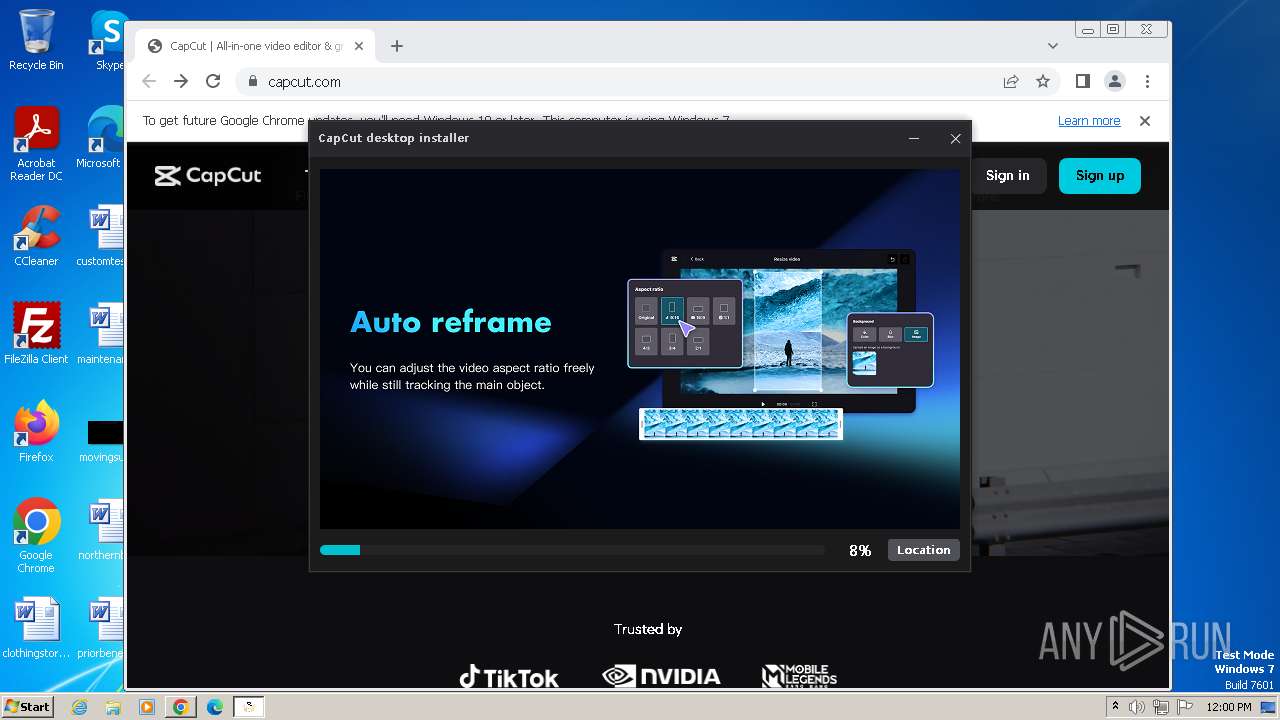Viewport: 1280px width, 720px height.
Task: Click the site lock icon in address bar
Action: point(253,82)
